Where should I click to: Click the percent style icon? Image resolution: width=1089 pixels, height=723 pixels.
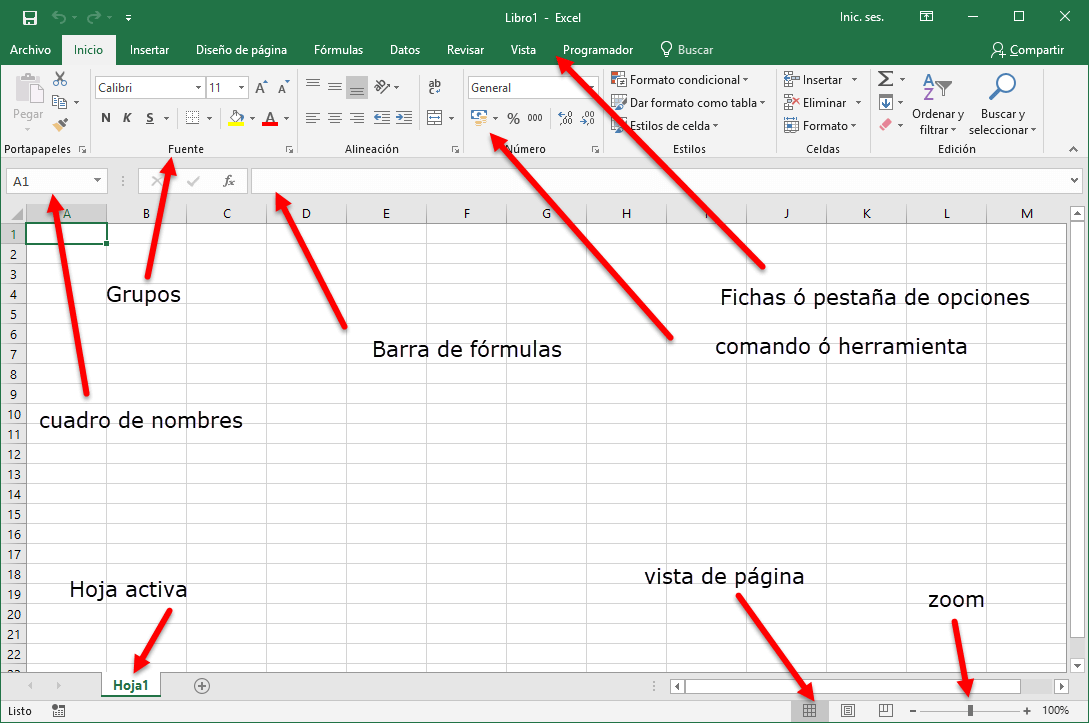click(513, 118)
